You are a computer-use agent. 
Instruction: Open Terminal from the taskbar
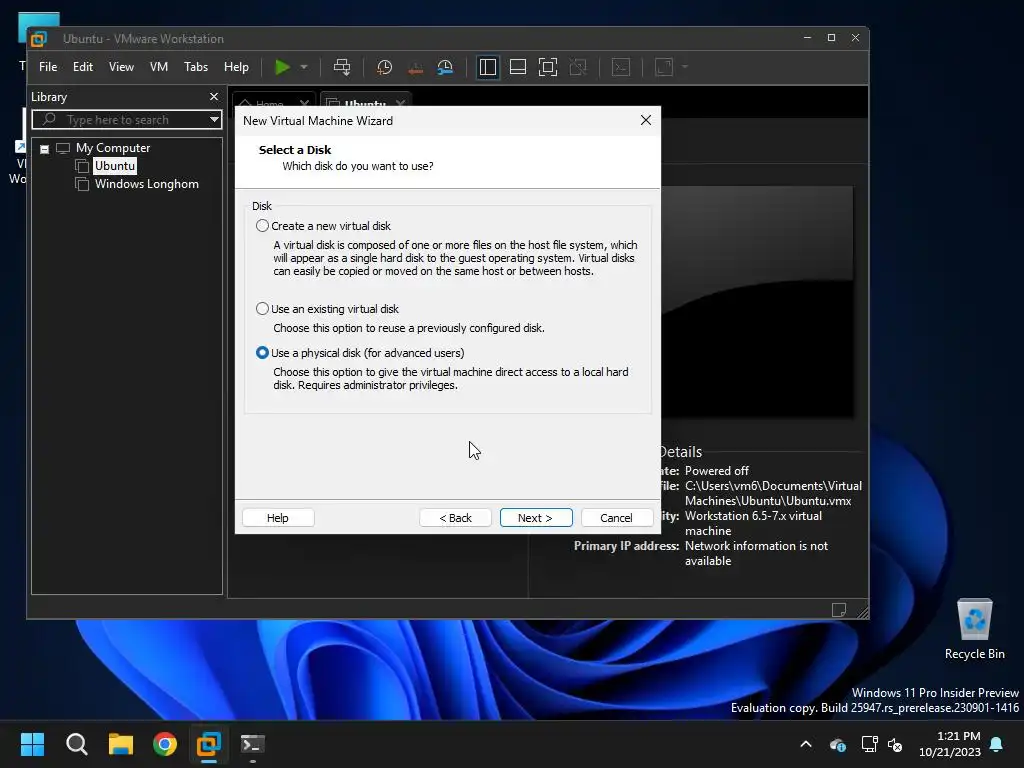pos(253,744)
